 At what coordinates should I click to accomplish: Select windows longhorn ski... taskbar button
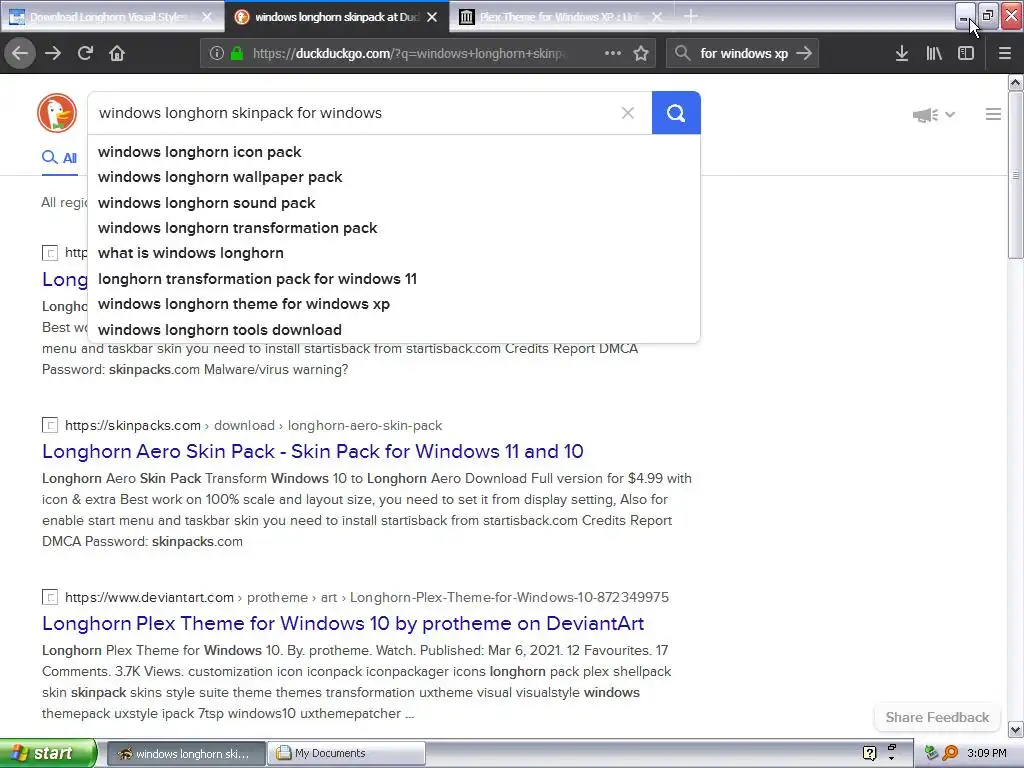tap(185, 754)
